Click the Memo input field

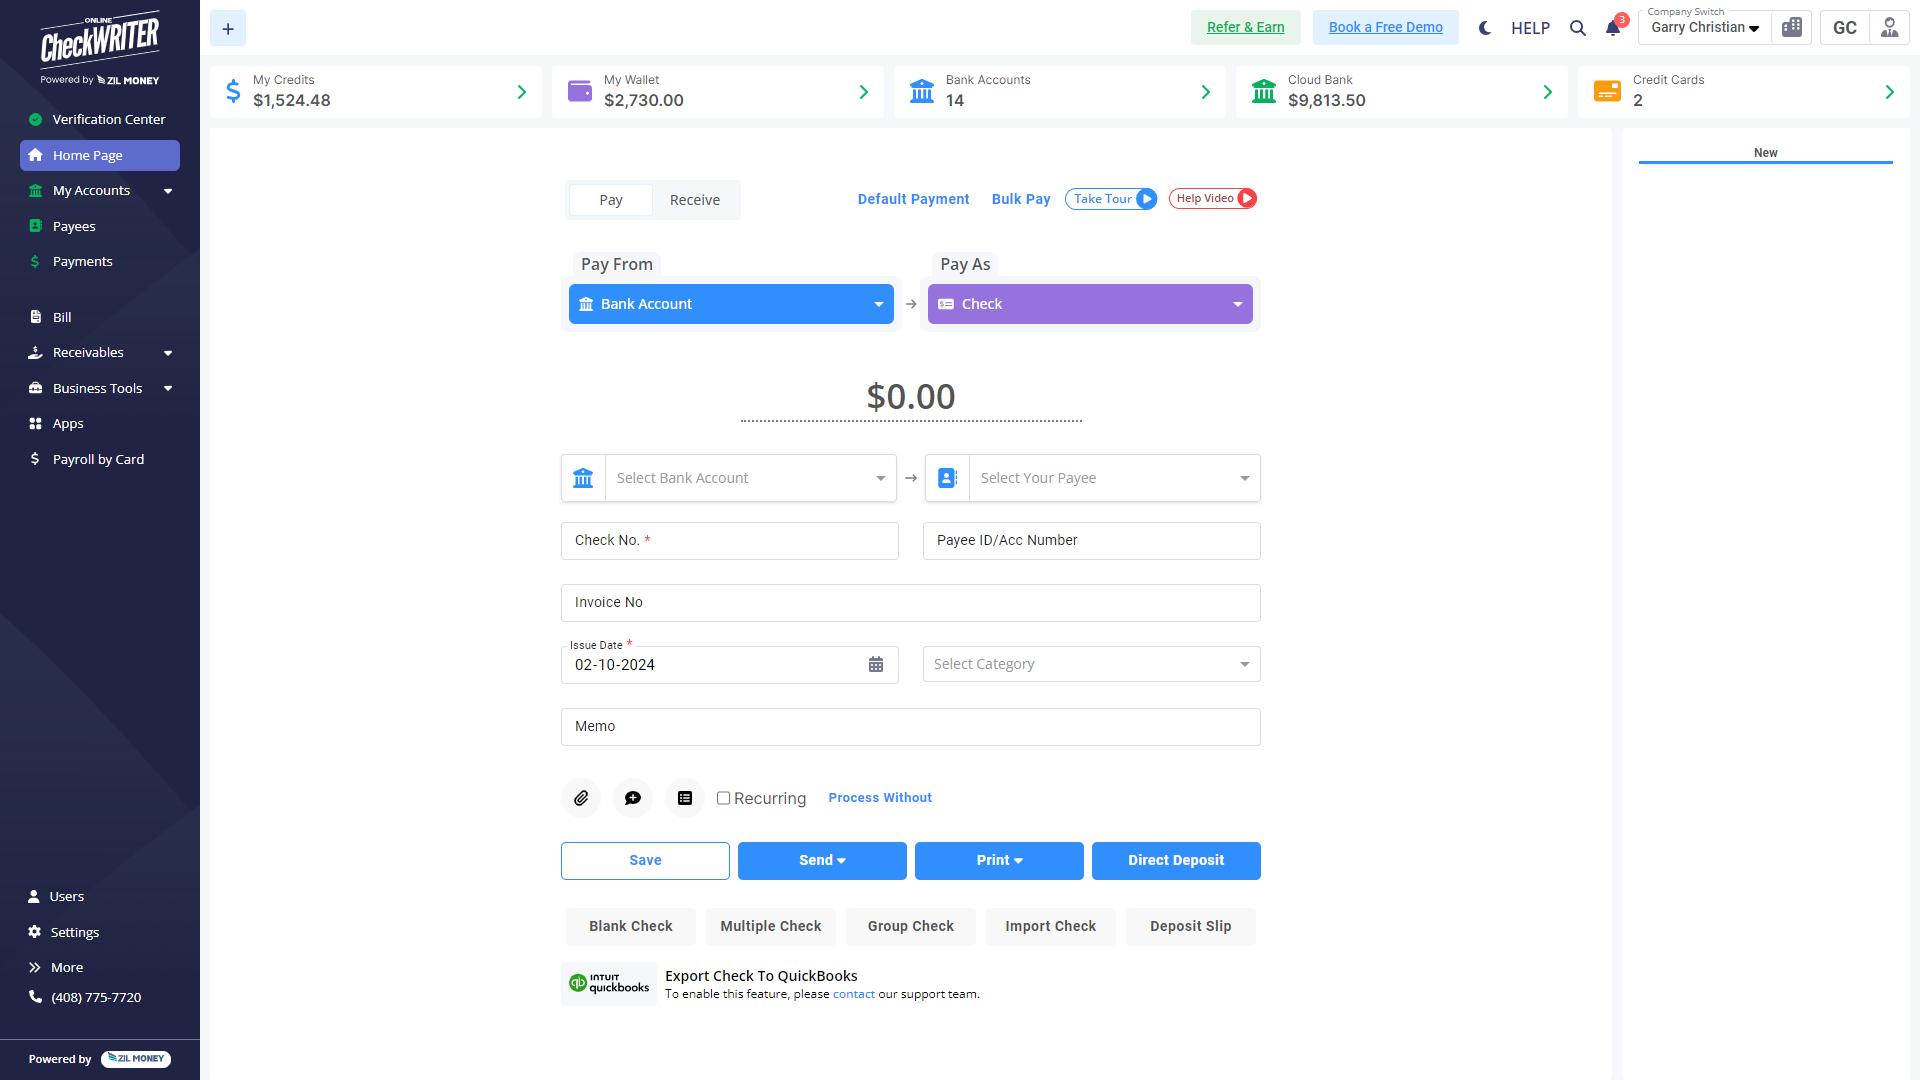coord(910,727)
